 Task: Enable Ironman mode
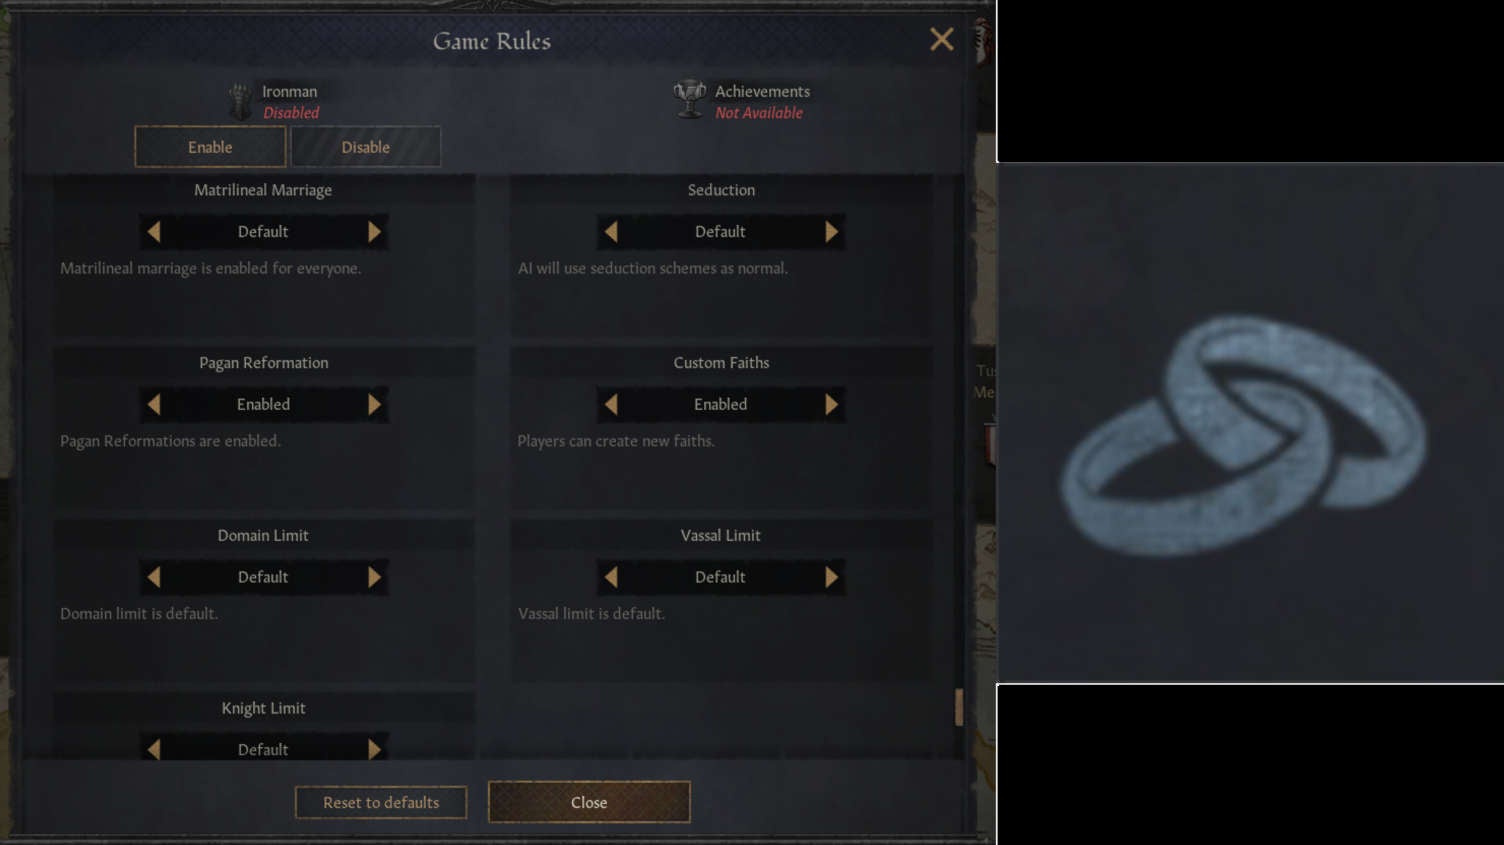pyautogui.click(x=210, y=147)
